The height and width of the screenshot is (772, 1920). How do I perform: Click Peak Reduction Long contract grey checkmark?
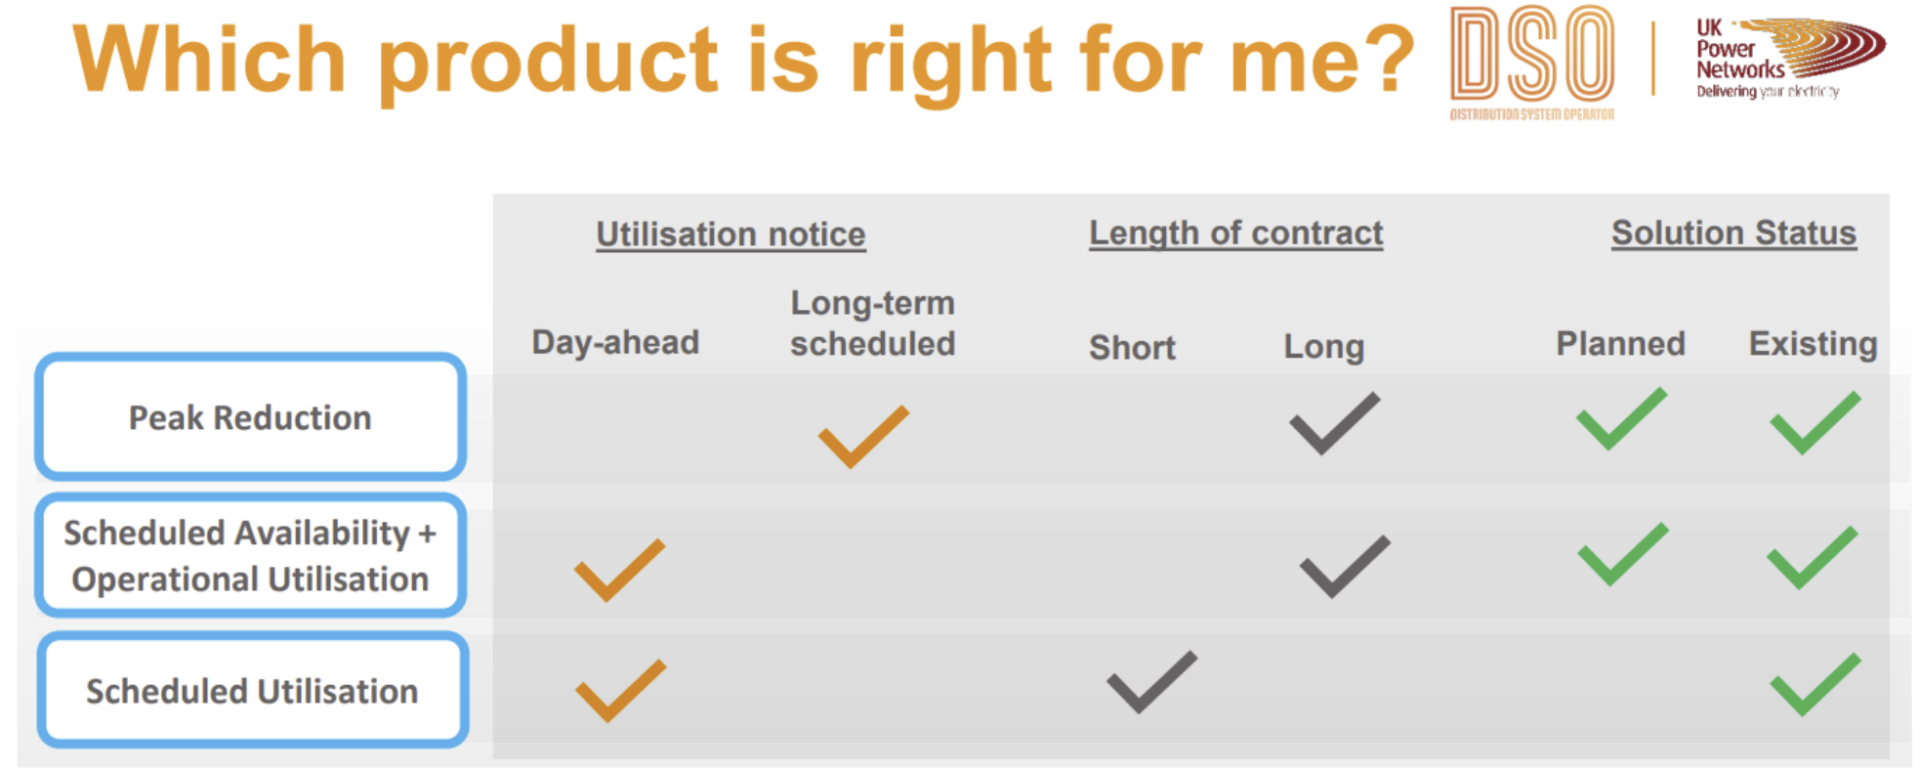pyautogui.click(x=1334, y=423)
